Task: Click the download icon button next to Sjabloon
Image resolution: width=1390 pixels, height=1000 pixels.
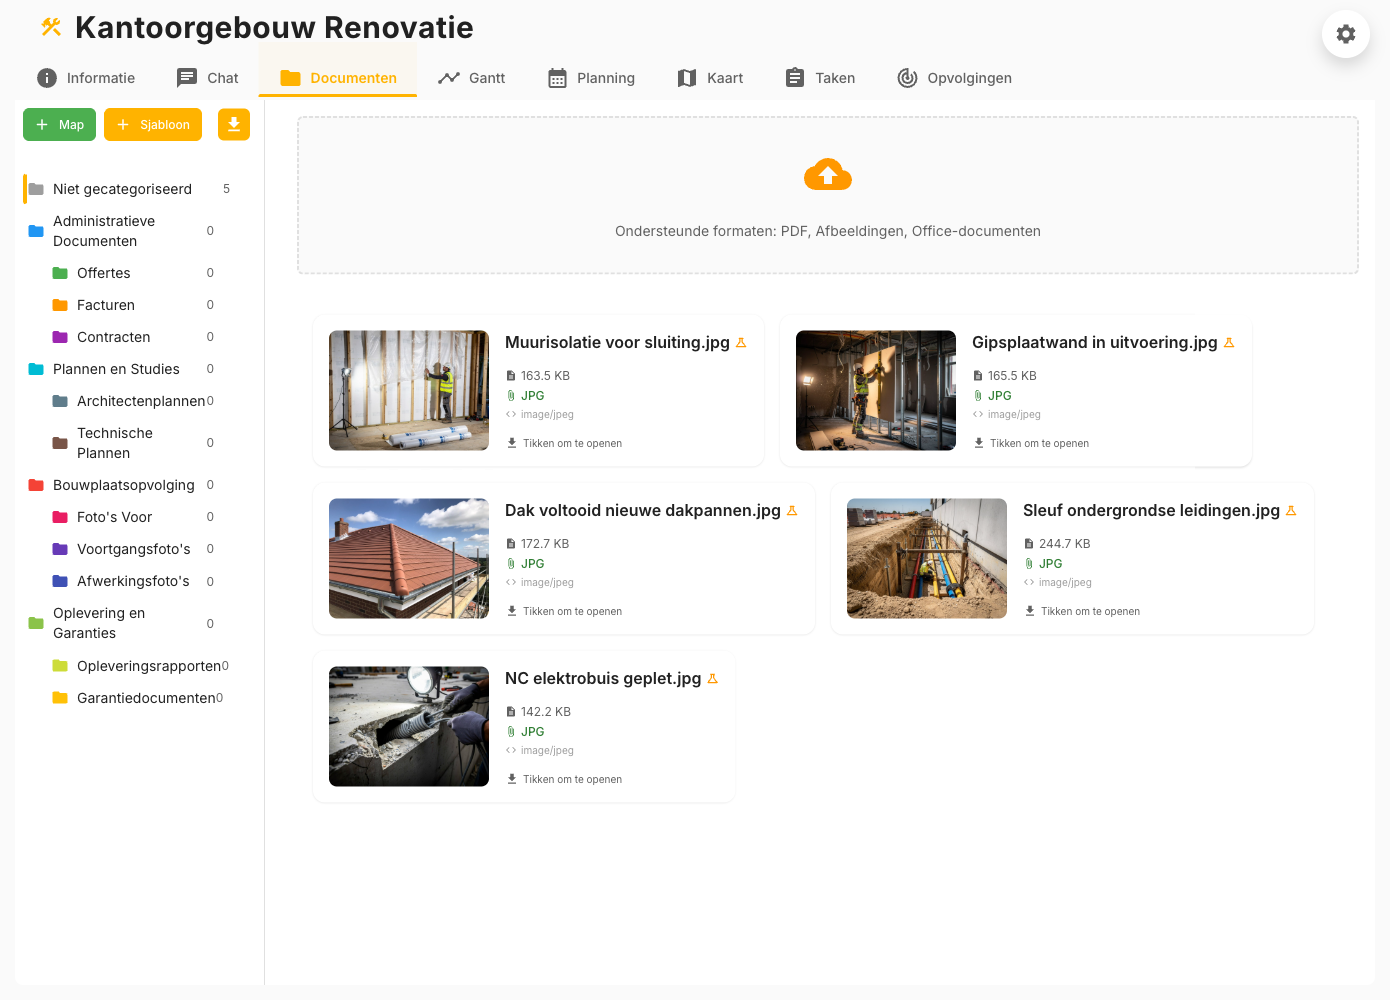Action: (x=233, y=124)
